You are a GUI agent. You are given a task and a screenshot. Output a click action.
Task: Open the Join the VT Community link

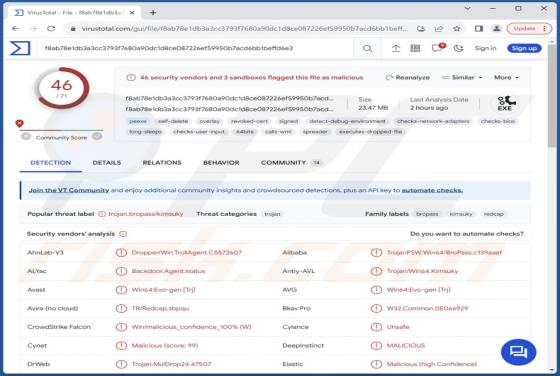[x=69, y=190]
